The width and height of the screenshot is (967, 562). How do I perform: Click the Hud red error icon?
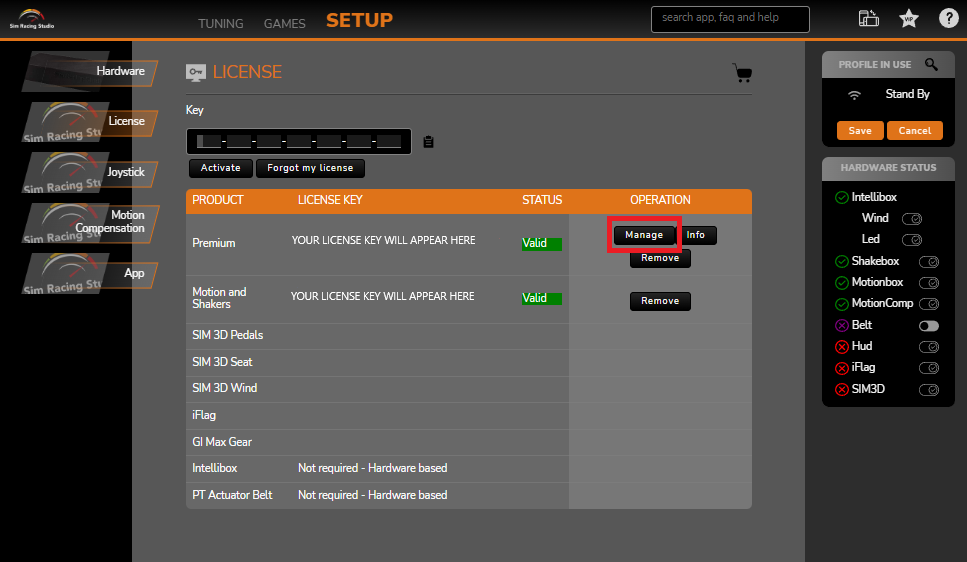[x=841, y=347]
